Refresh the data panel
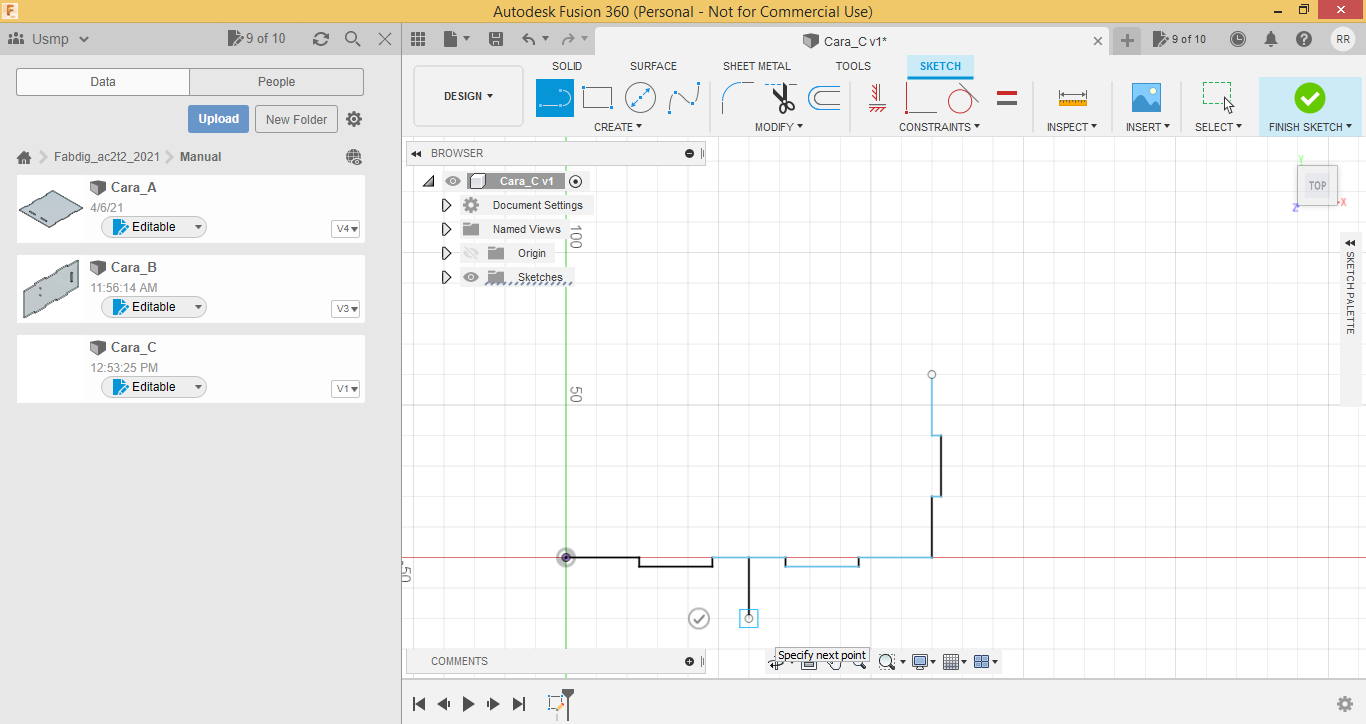The width and height of the screenshot is (1366, 724). pyautogui.click(x=321, y=39)
